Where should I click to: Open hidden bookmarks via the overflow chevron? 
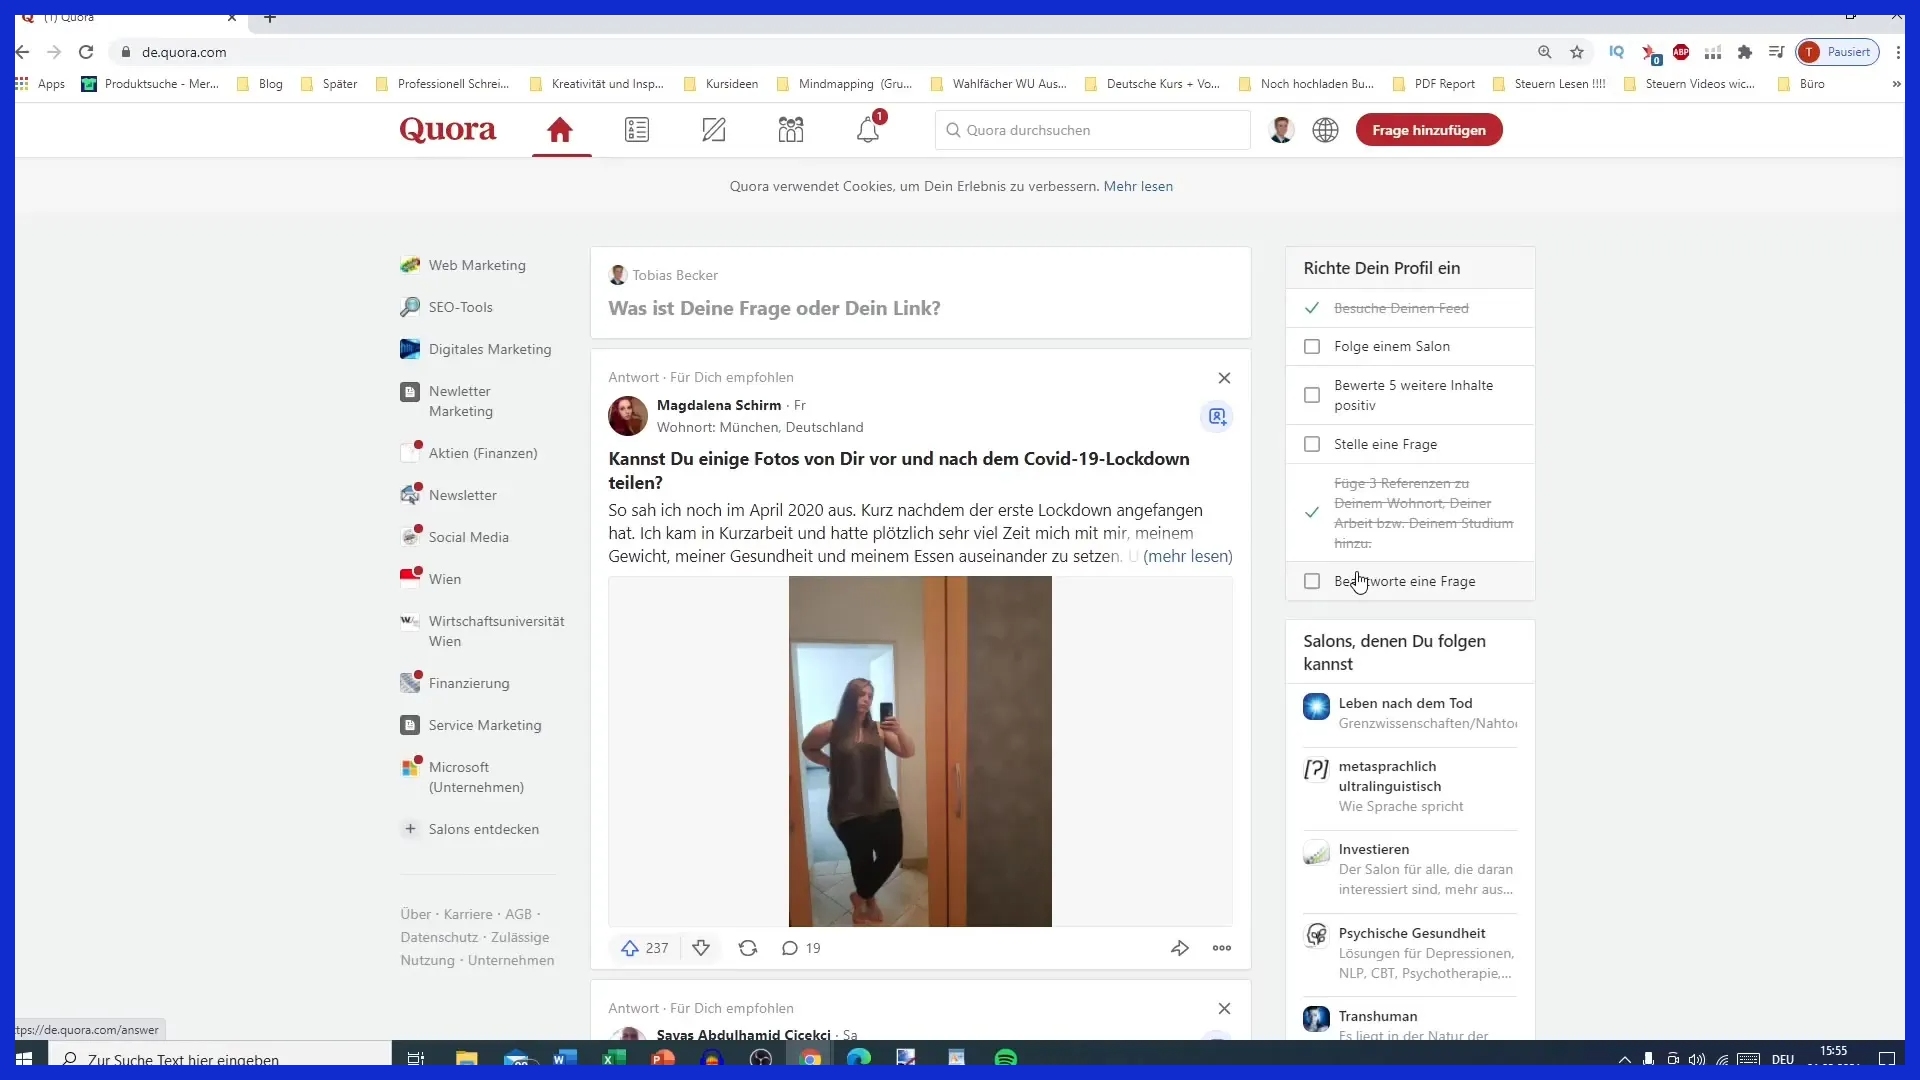1896,84
